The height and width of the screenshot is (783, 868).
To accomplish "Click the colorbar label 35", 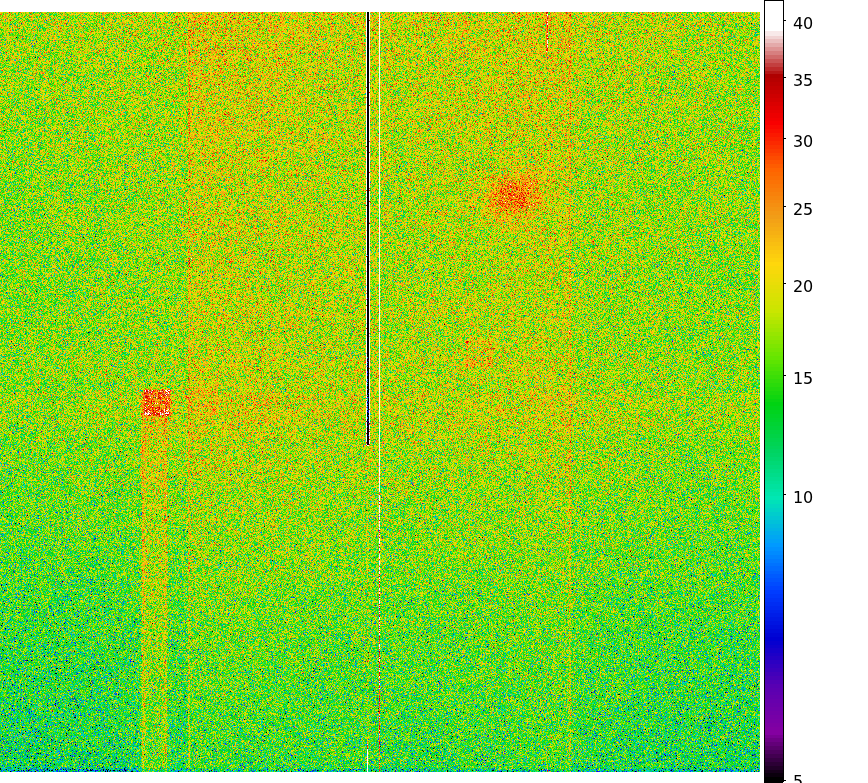I will [x=802, y=81].
